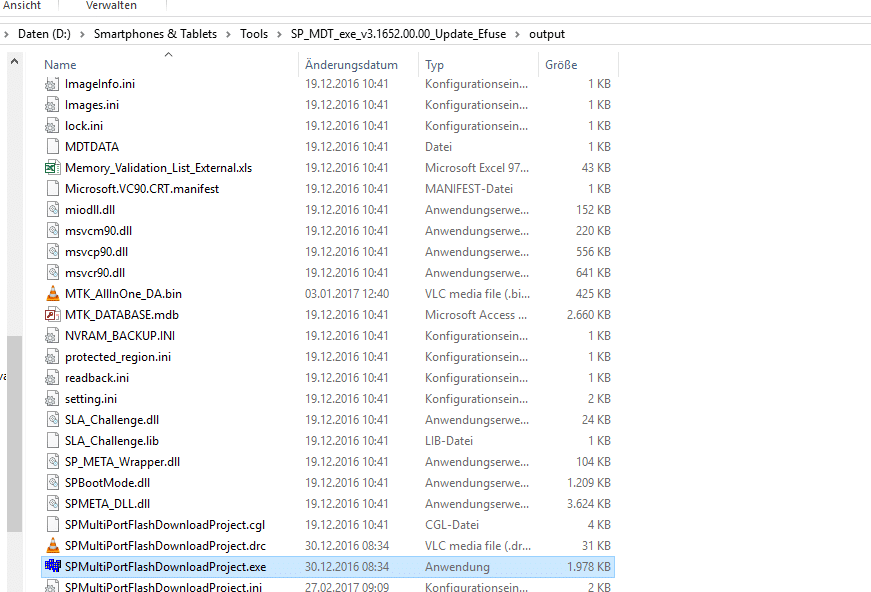Expand the chevron before Daten (D:)

pyautogui.click(x=6, y=34)
